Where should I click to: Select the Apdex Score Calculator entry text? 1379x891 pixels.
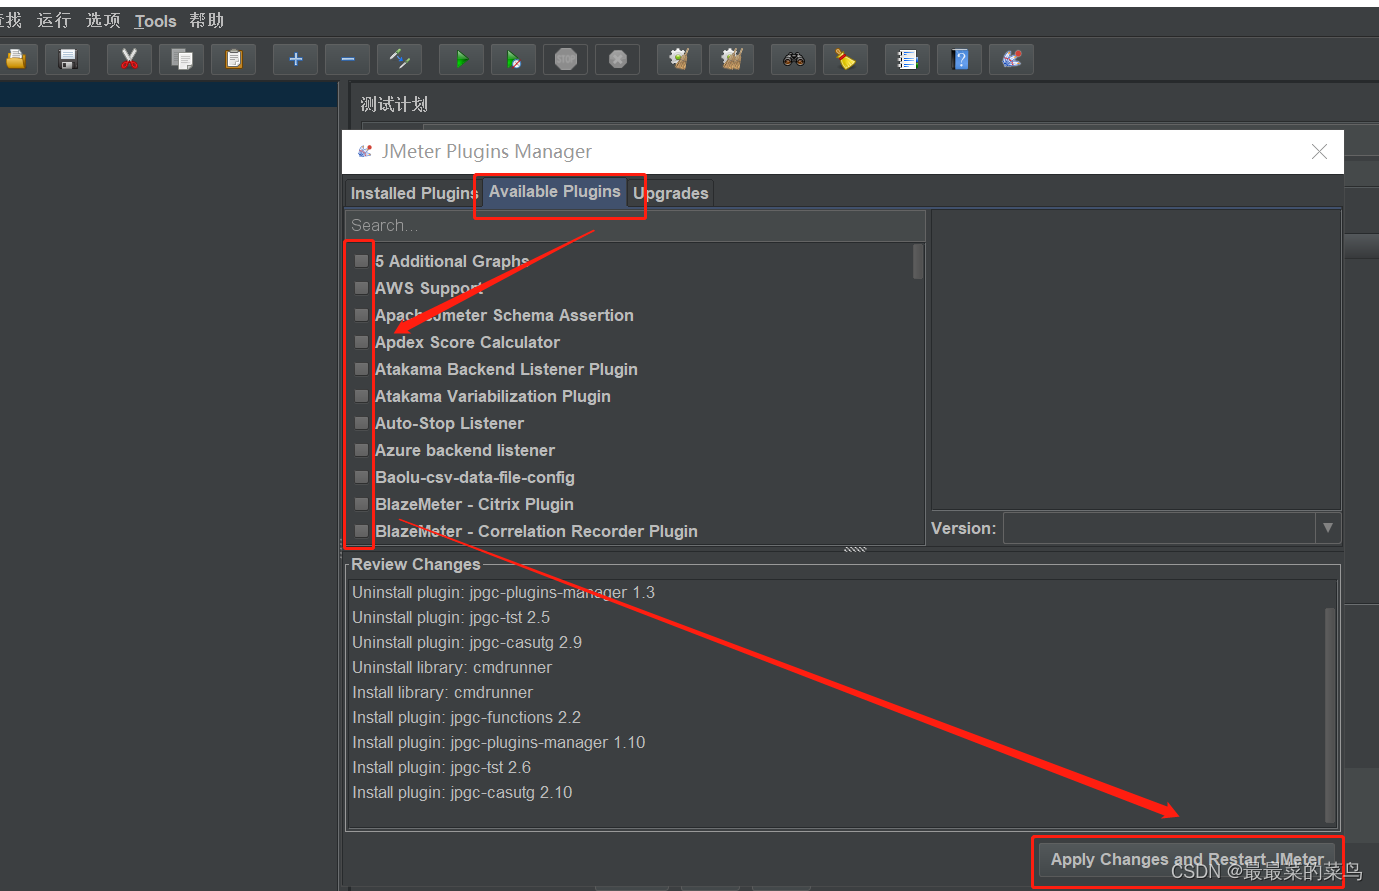(x=467, y=342)
